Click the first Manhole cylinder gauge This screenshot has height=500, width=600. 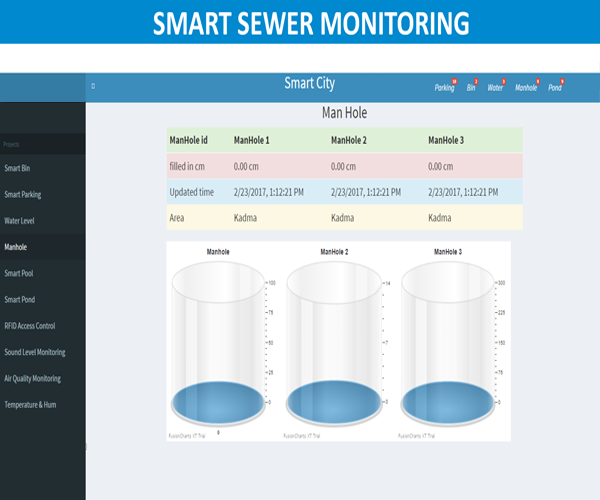pyautogui.click(x=218, y=340)
